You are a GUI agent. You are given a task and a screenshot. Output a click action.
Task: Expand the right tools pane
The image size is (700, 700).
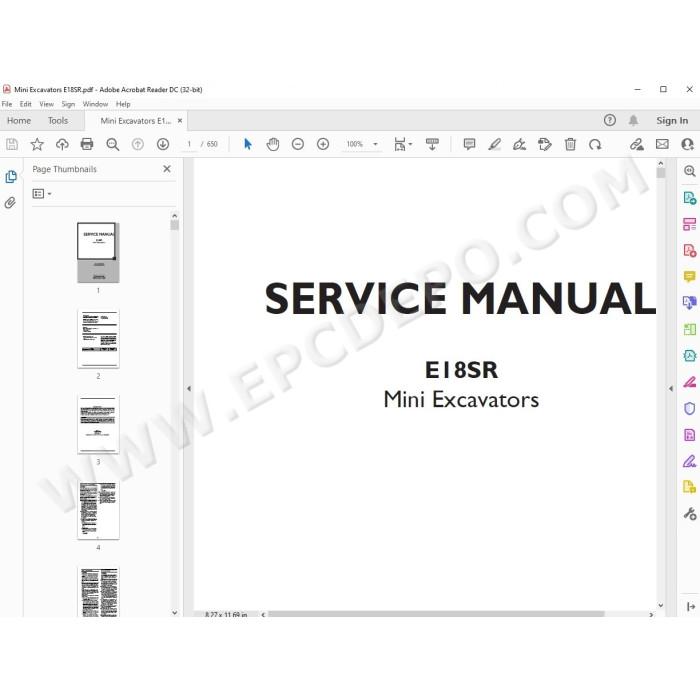point(691,606)
